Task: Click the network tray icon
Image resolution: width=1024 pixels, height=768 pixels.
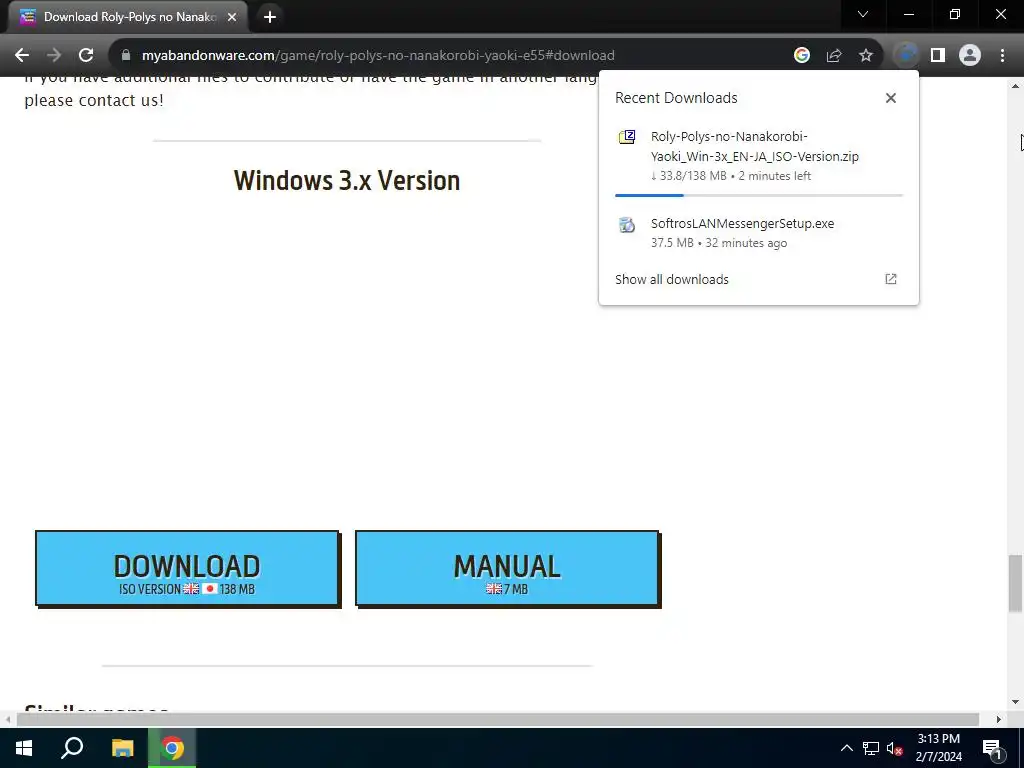Action: pyautogui.click(x=871, y=748)
